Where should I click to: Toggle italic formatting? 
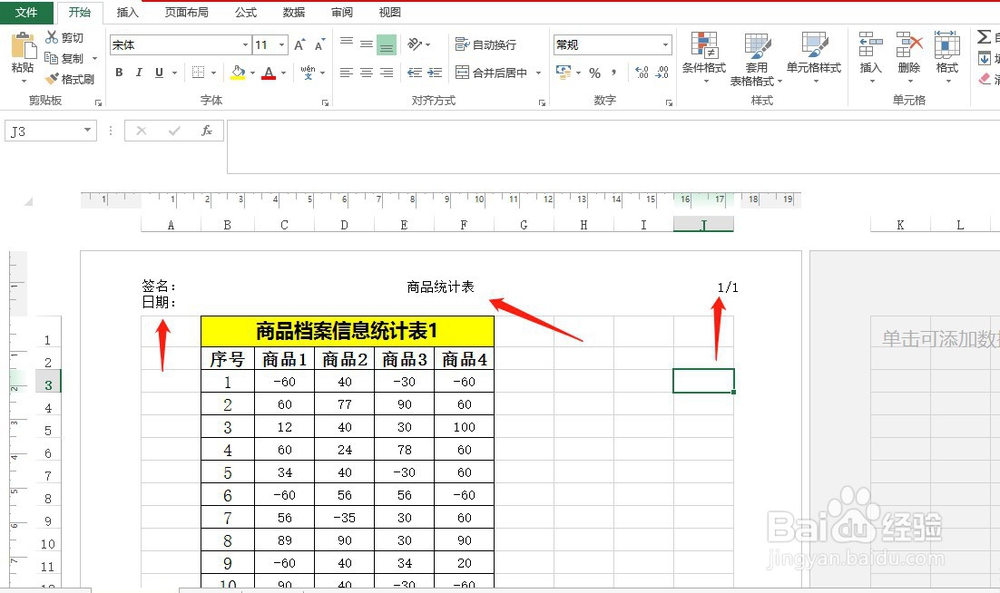(x=138, y=73)
